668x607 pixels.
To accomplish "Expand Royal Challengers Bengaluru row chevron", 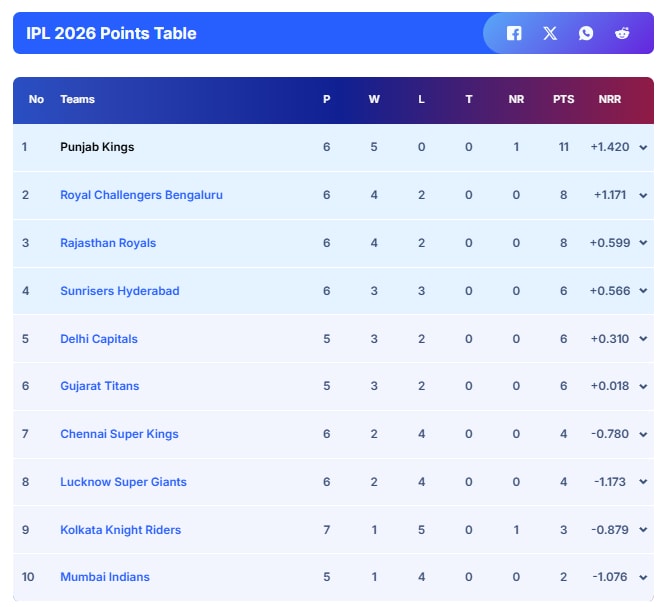I will [643, 195].
